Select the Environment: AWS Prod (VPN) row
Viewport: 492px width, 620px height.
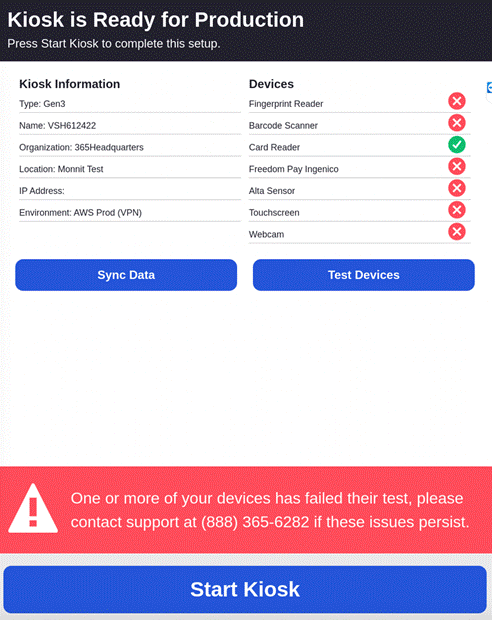pos(130,212)
